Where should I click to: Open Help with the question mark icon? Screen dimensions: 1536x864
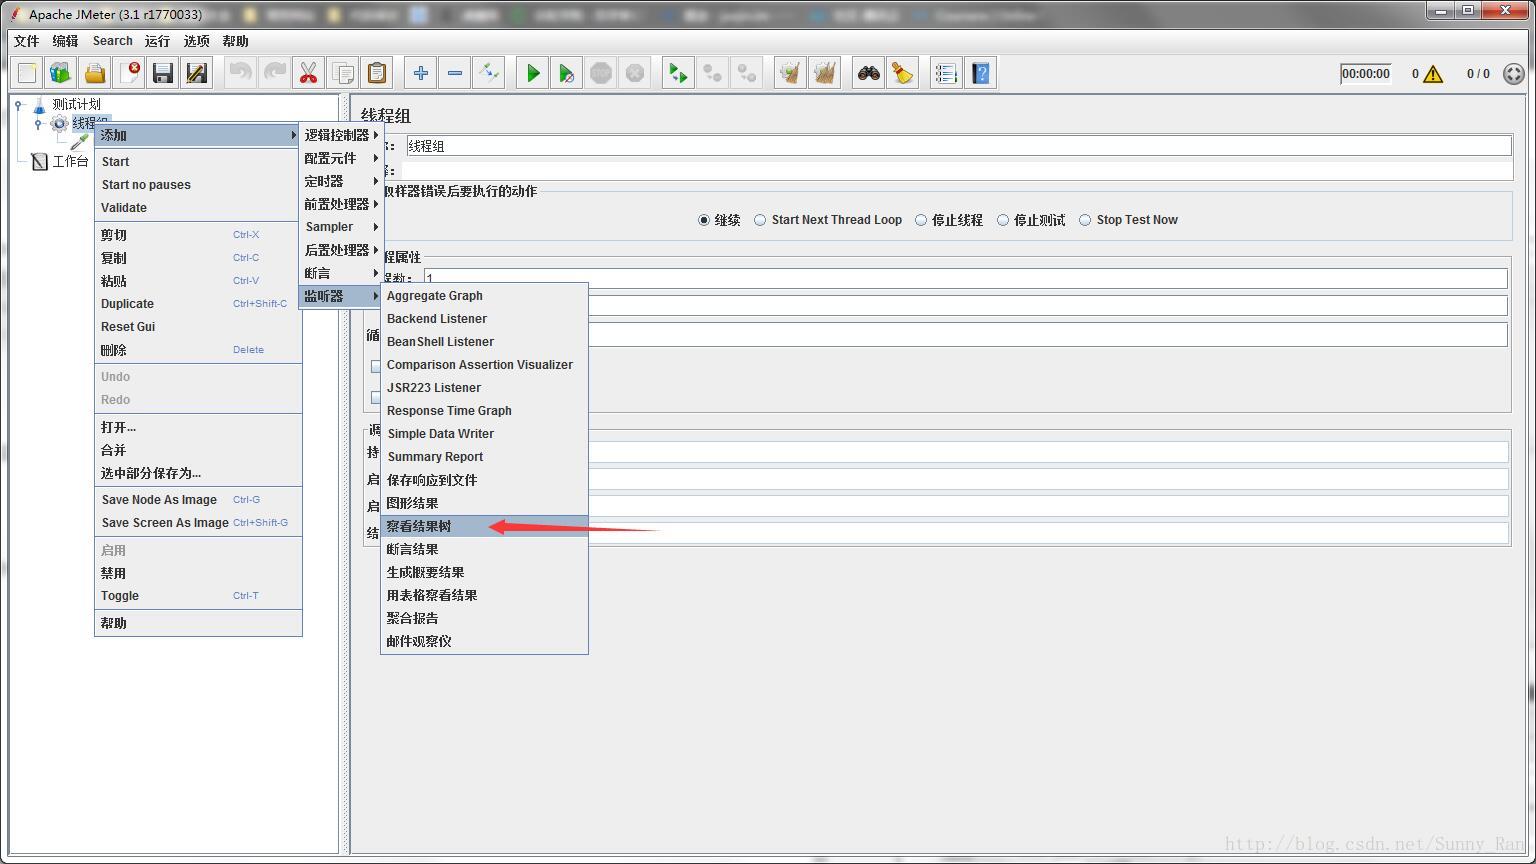point(981,73)
